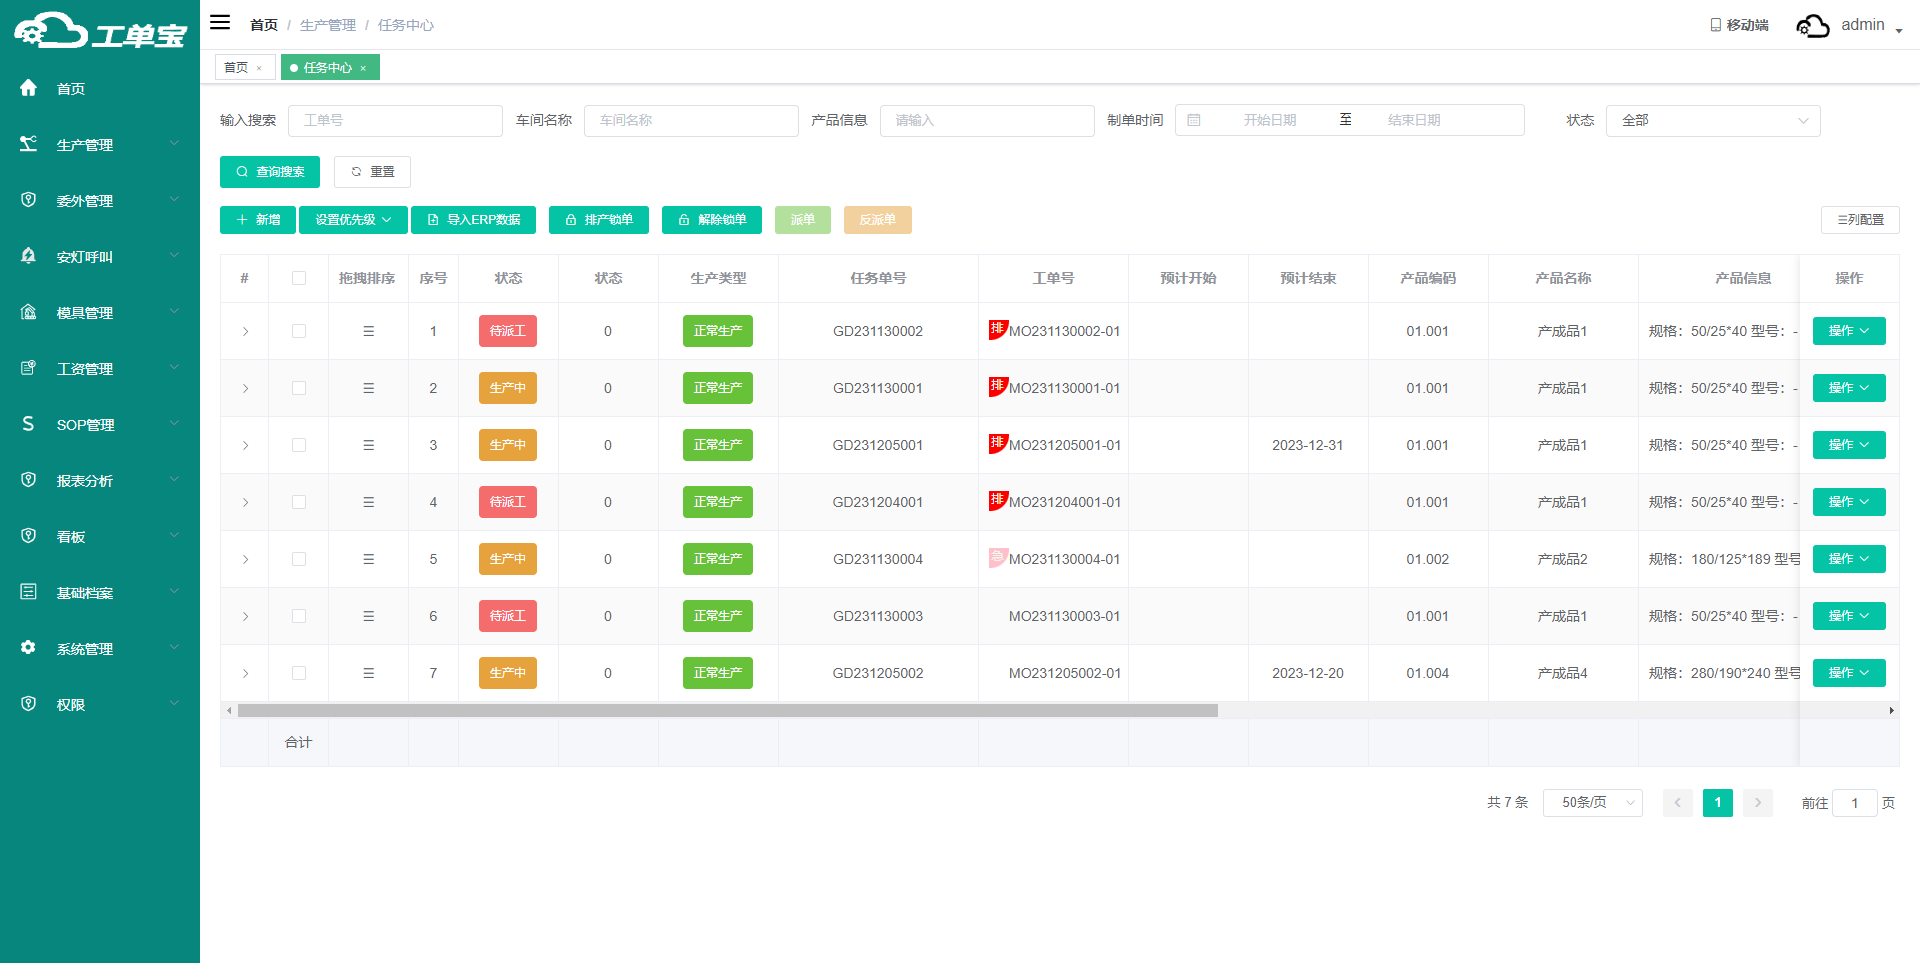Open the 状态 filter dropdown

coord(1712,120)
